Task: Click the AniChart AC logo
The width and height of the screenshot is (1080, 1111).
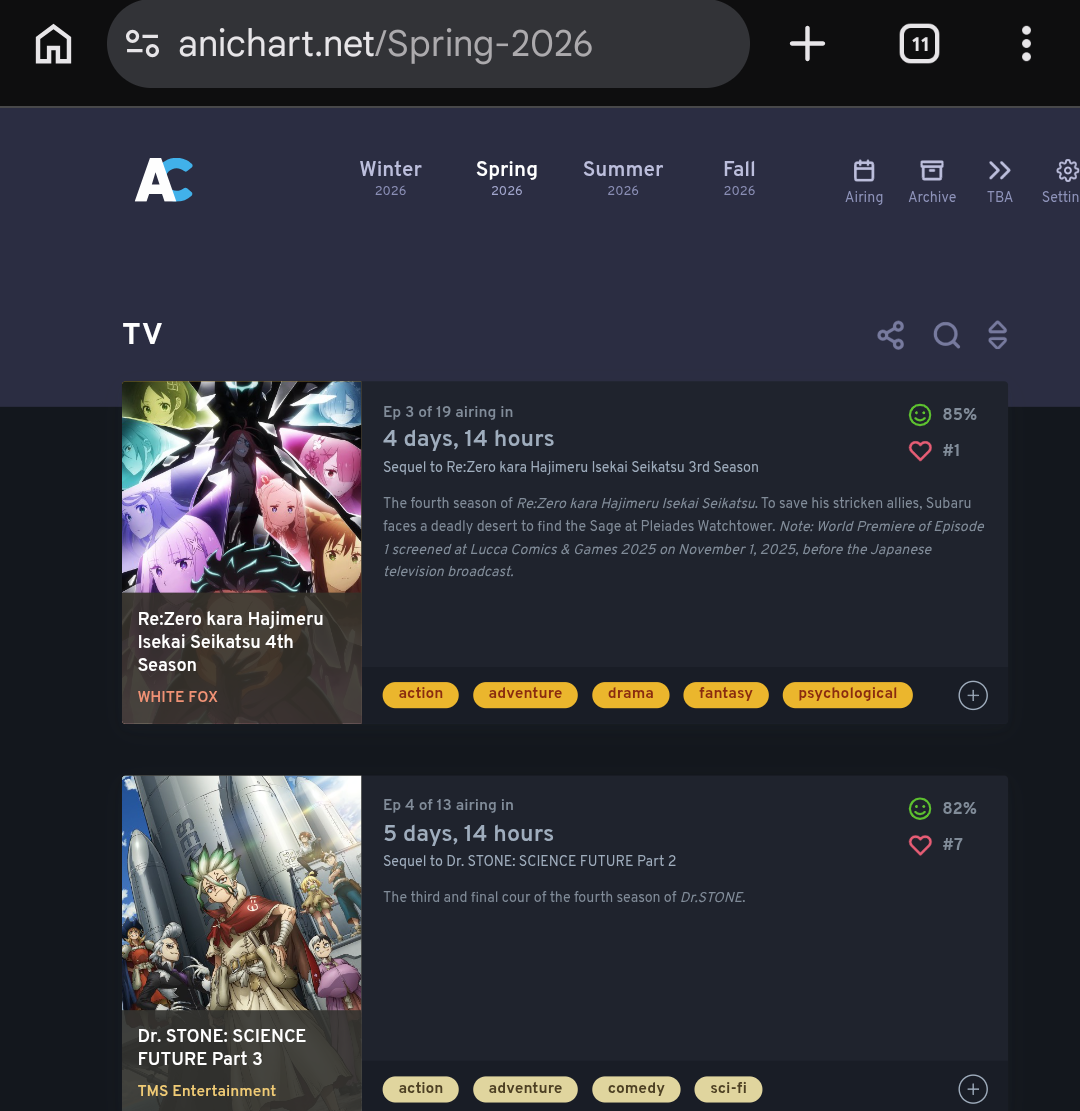Action: point(164,179)
